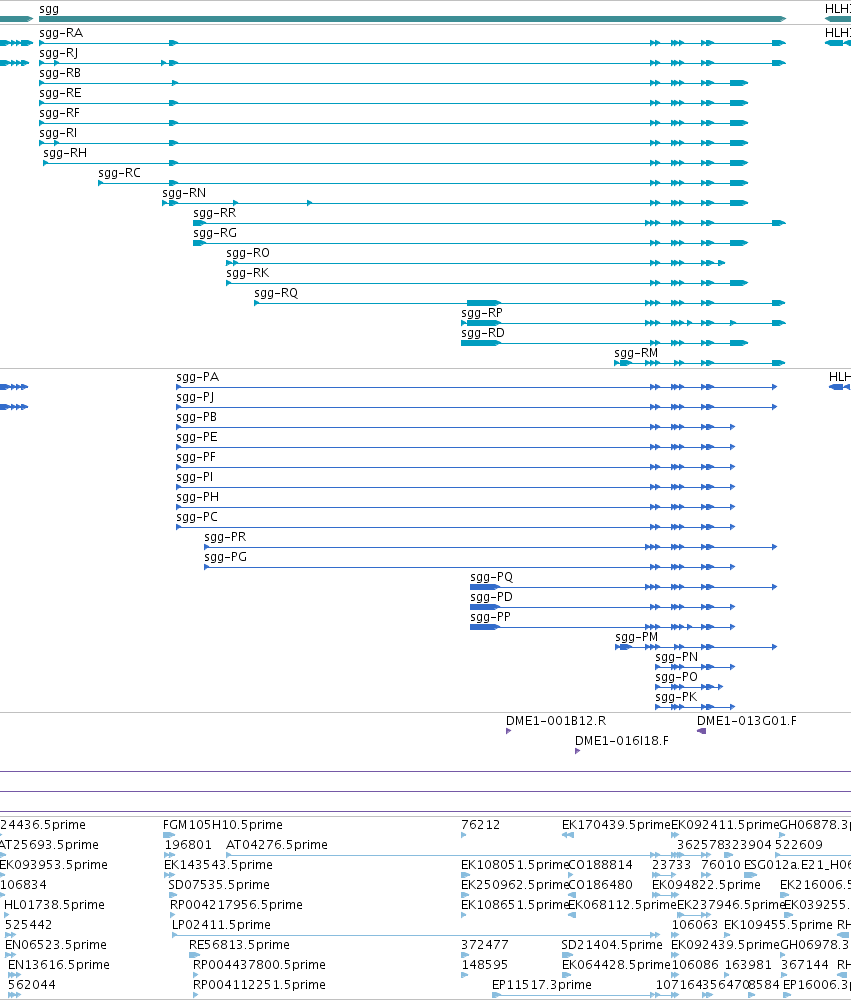Viewport: 851px width, 1000px height.
Task: Click the sgg-RA transcript label
Action: tap(61, 33)
